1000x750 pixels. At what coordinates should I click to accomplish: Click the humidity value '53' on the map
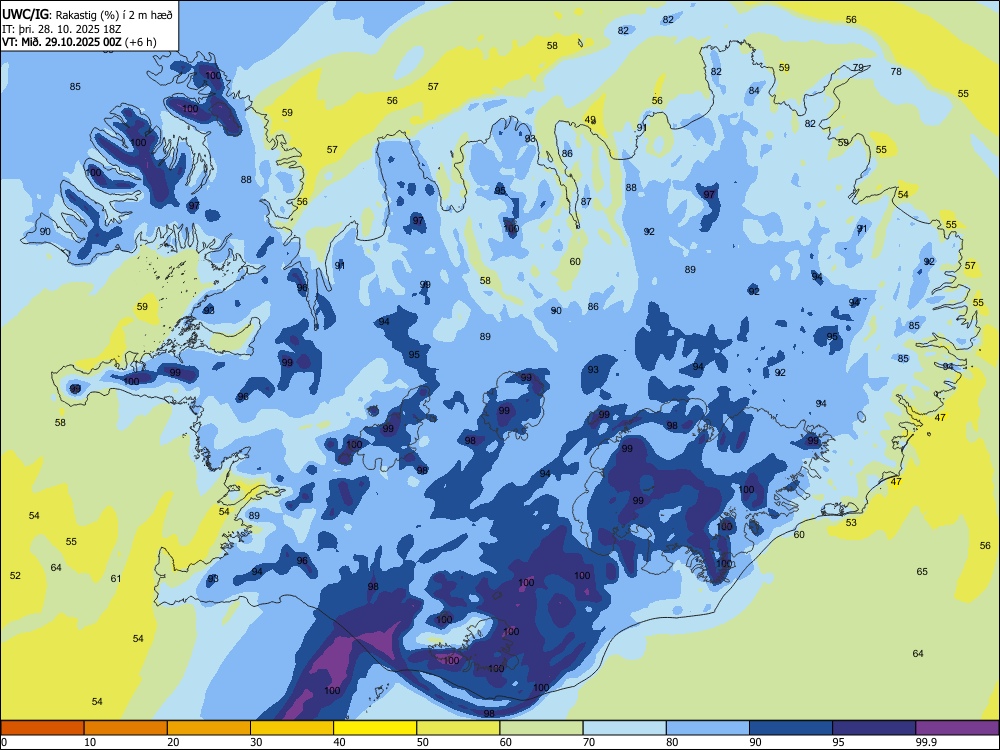(851, 522)
